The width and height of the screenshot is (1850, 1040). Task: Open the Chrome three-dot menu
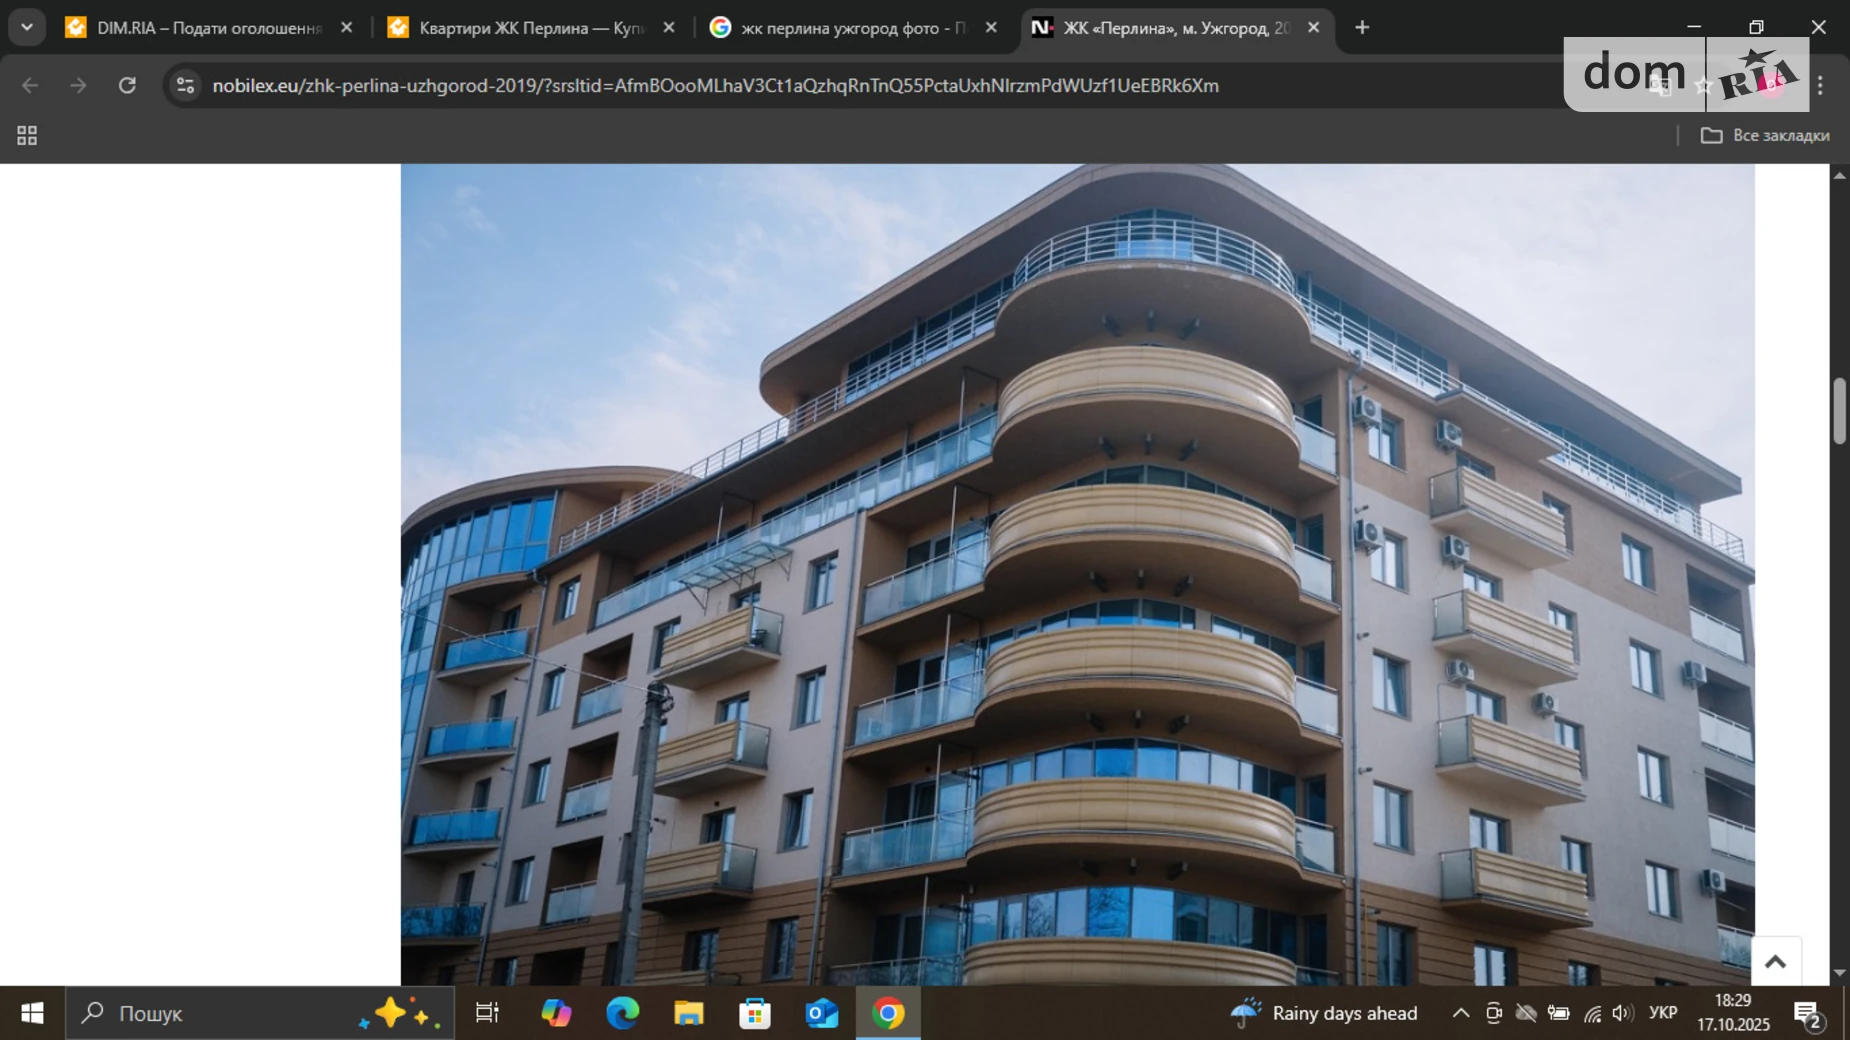point(1820,86)
